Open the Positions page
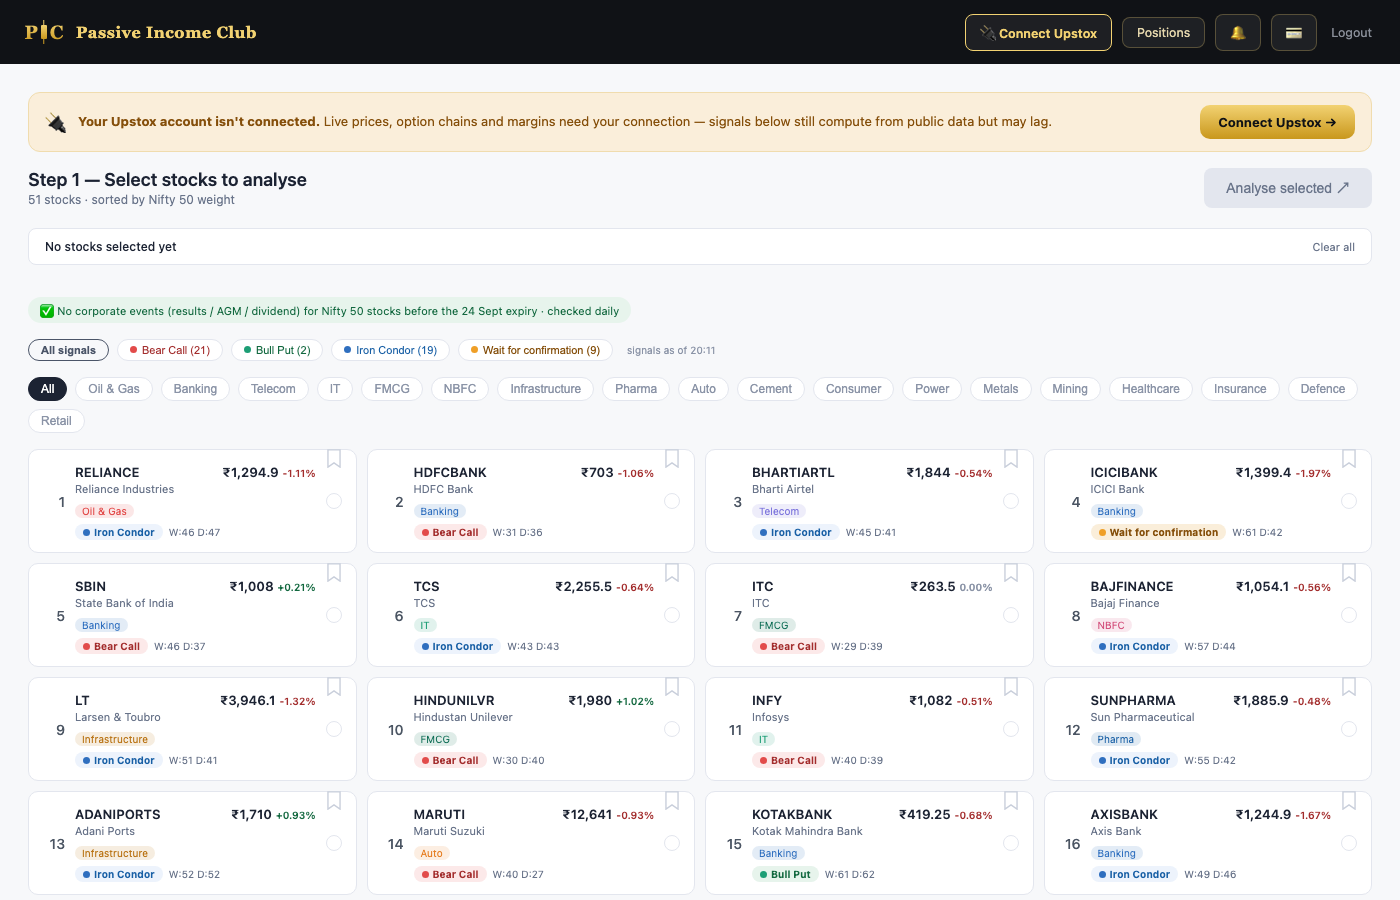 click(x=1163, y=33)
